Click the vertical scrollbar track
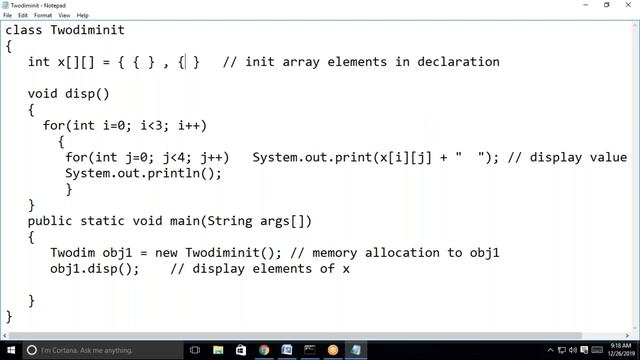This screenshot has height=360, width=640. pos(635,177)
